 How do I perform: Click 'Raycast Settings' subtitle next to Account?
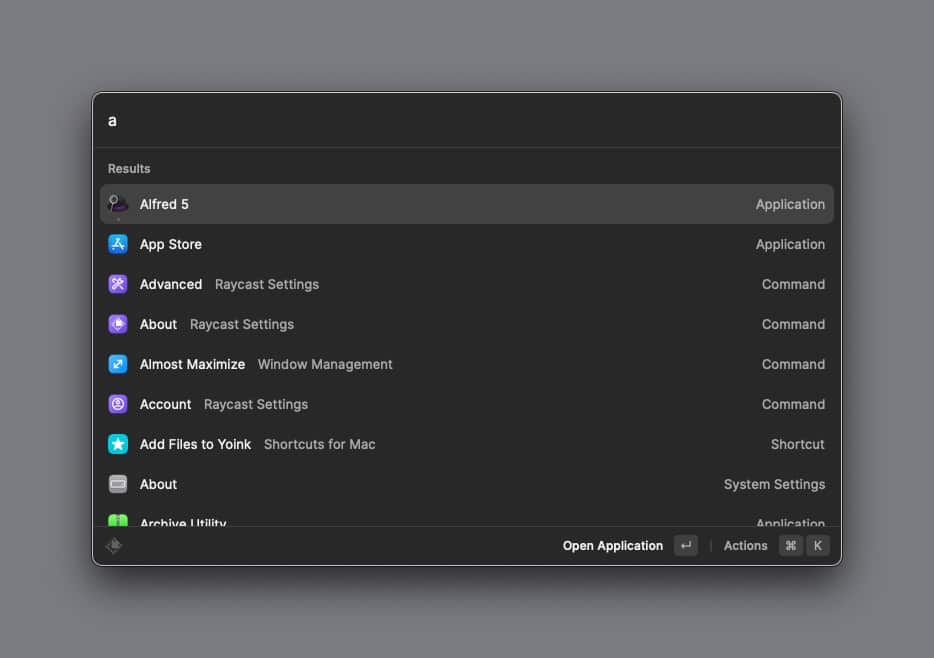[256, 404]
